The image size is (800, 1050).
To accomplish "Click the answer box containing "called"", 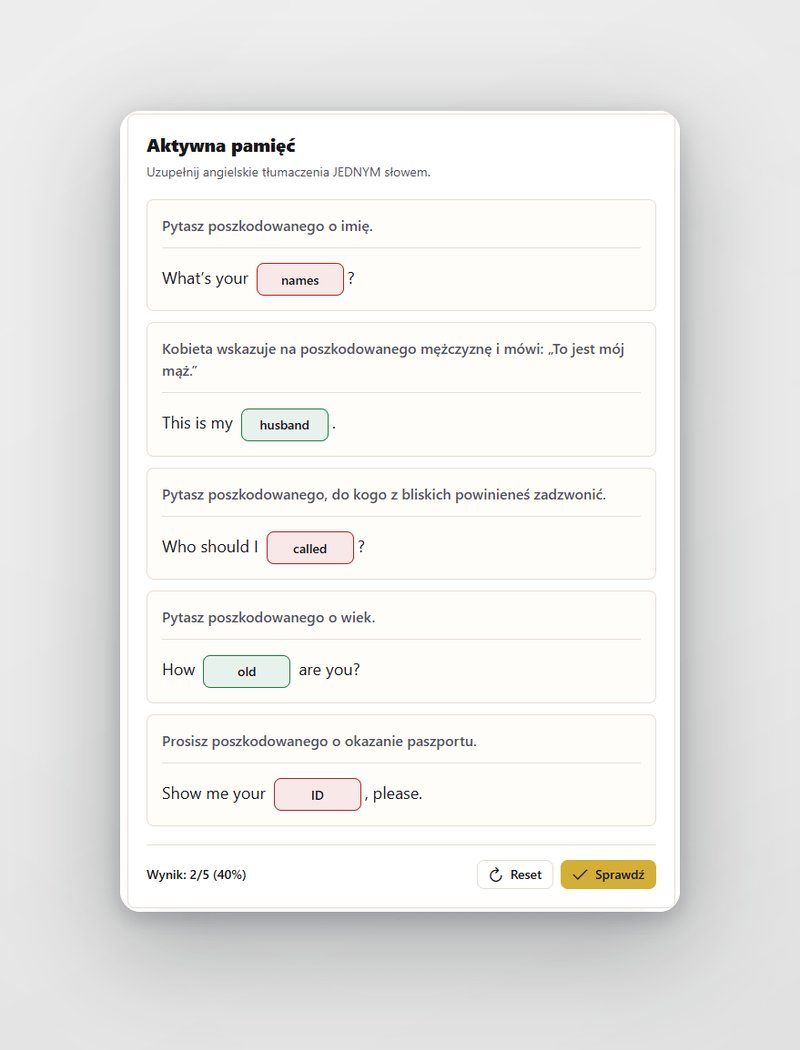I will click(x=310, y=548).
